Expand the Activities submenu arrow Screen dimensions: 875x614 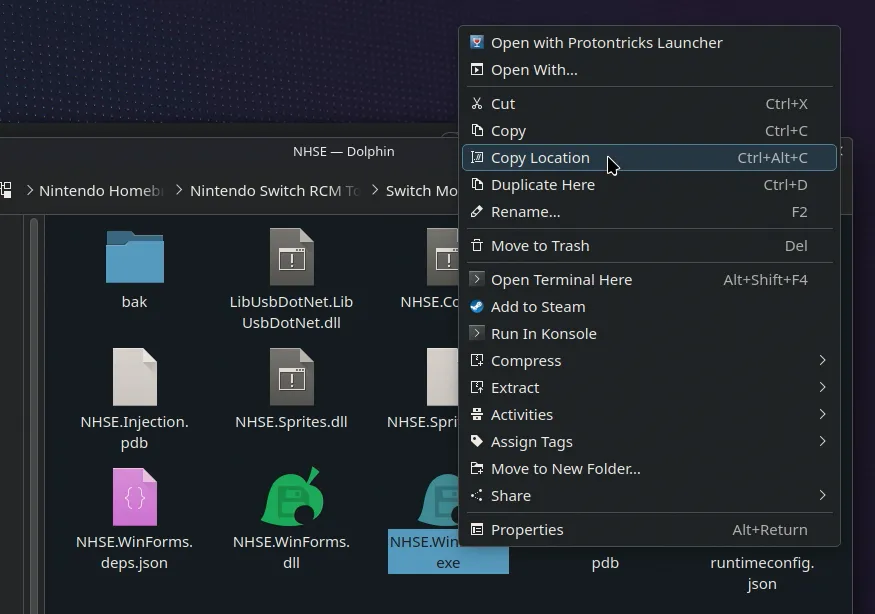click(822, 415)
